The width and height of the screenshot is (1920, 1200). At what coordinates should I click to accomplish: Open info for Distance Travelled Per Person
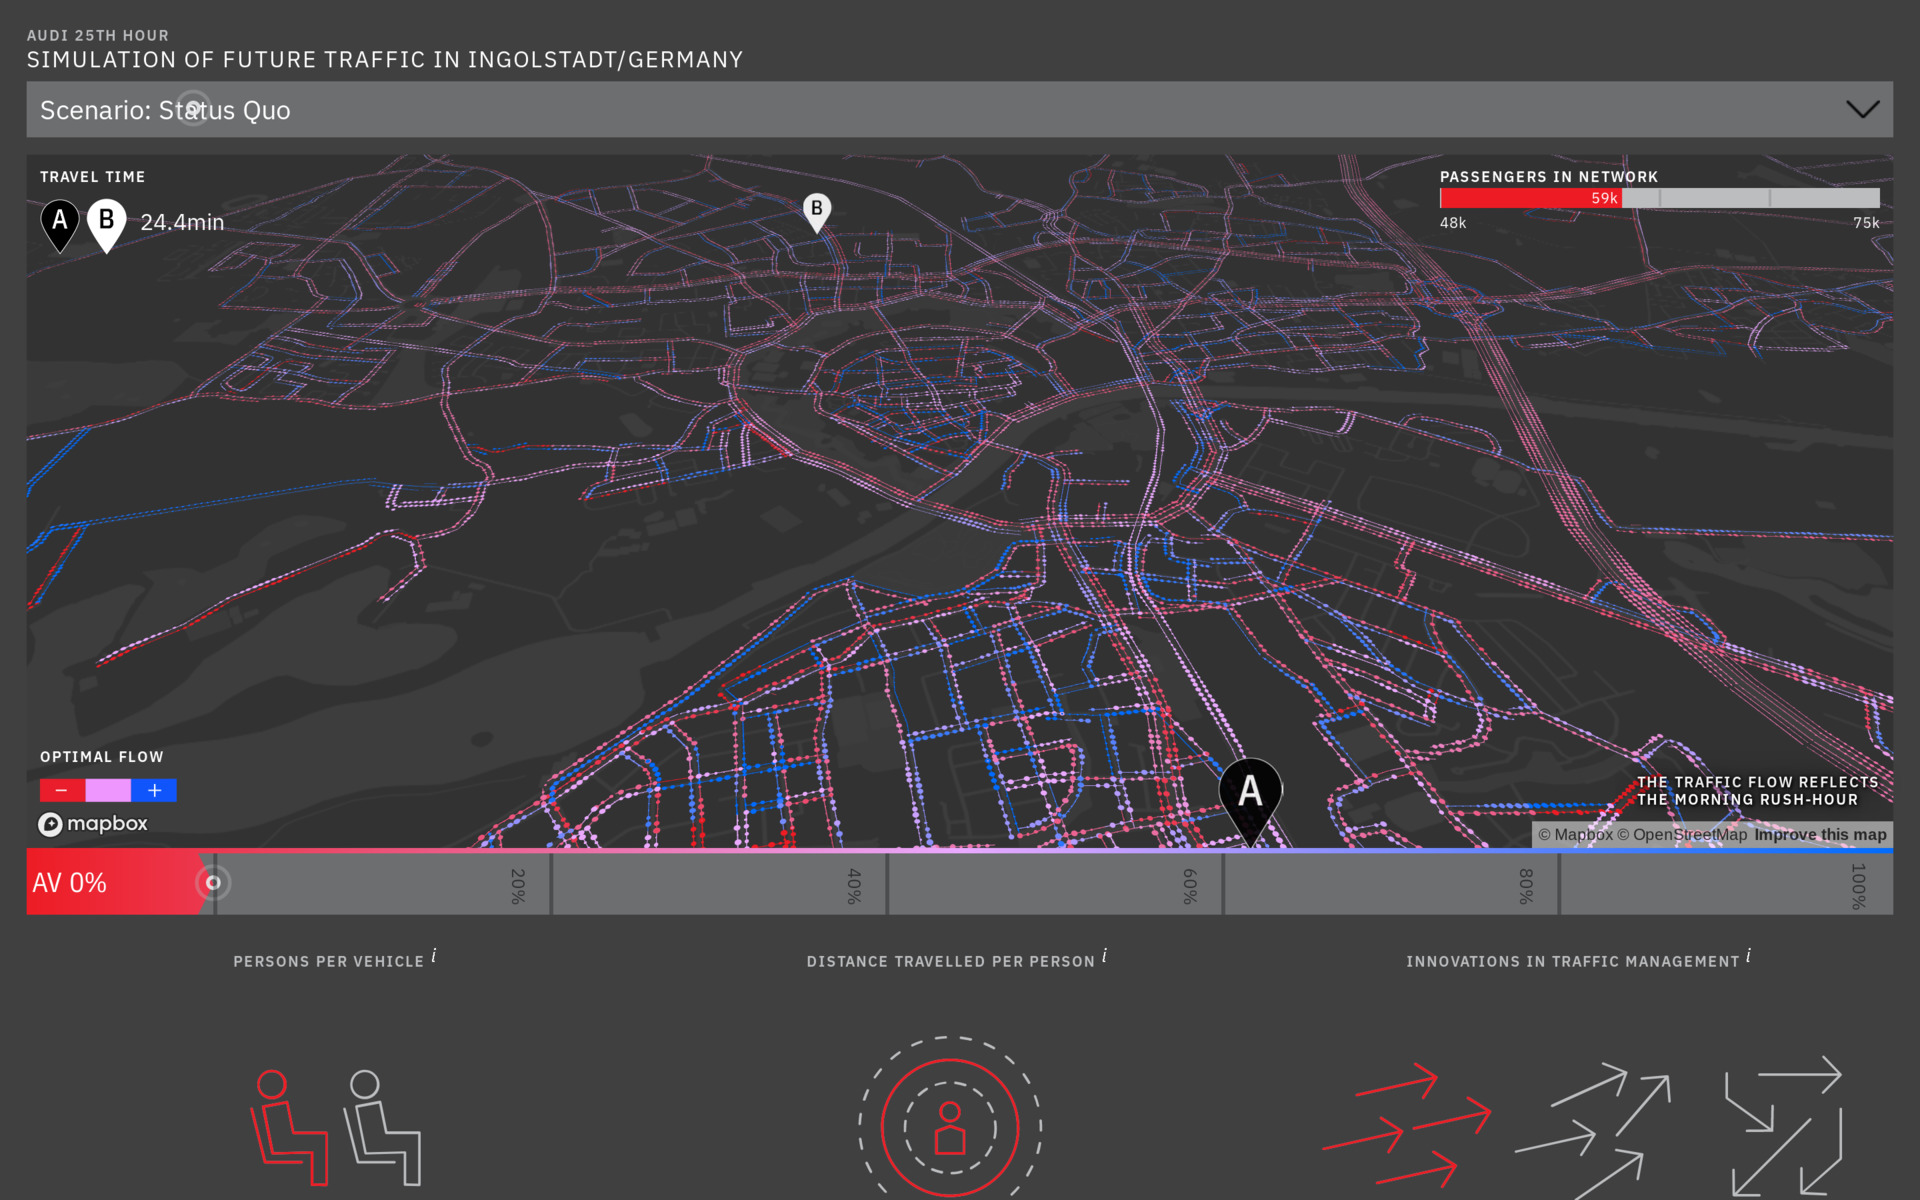click(x=1104, y=957)
